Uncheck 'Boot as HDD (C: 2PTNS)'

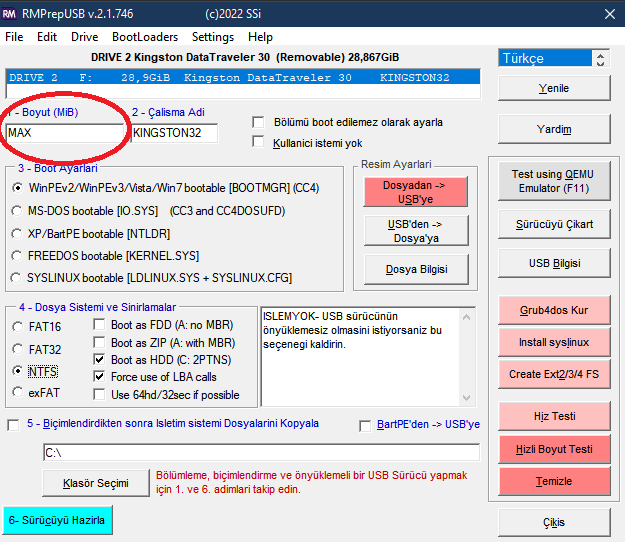pyautogui.click(x=99, y=359)
